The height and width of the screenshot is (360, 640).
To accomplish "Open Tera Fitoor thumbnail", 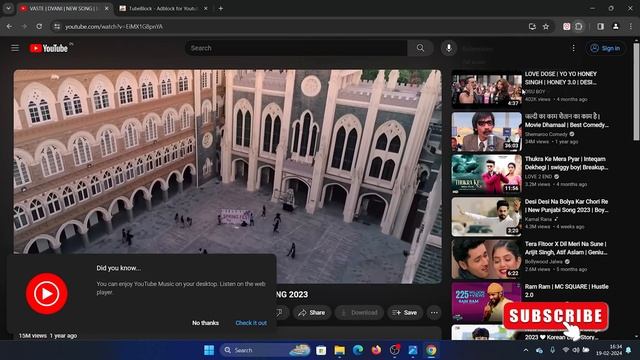I will (x=487, y=259).
